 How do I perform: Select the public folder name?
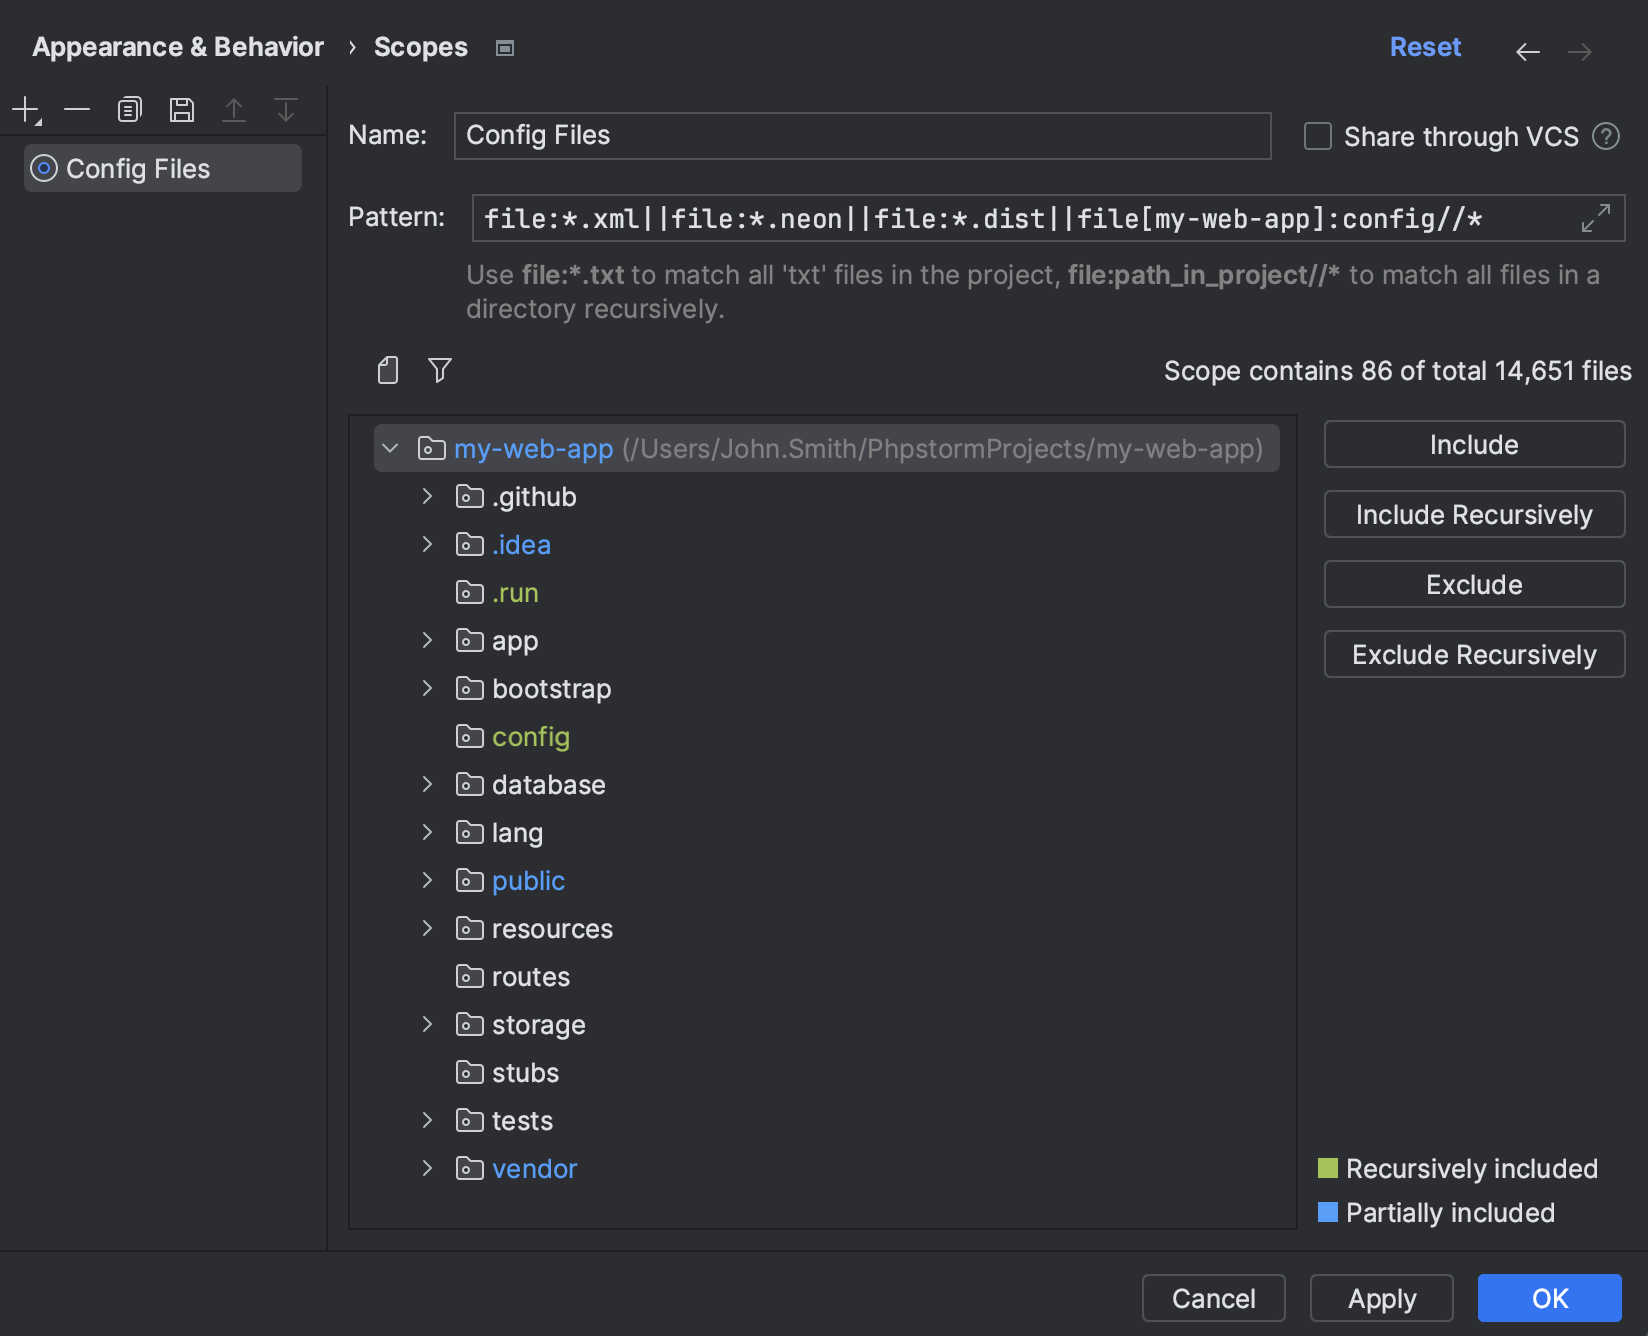[528, 881]
